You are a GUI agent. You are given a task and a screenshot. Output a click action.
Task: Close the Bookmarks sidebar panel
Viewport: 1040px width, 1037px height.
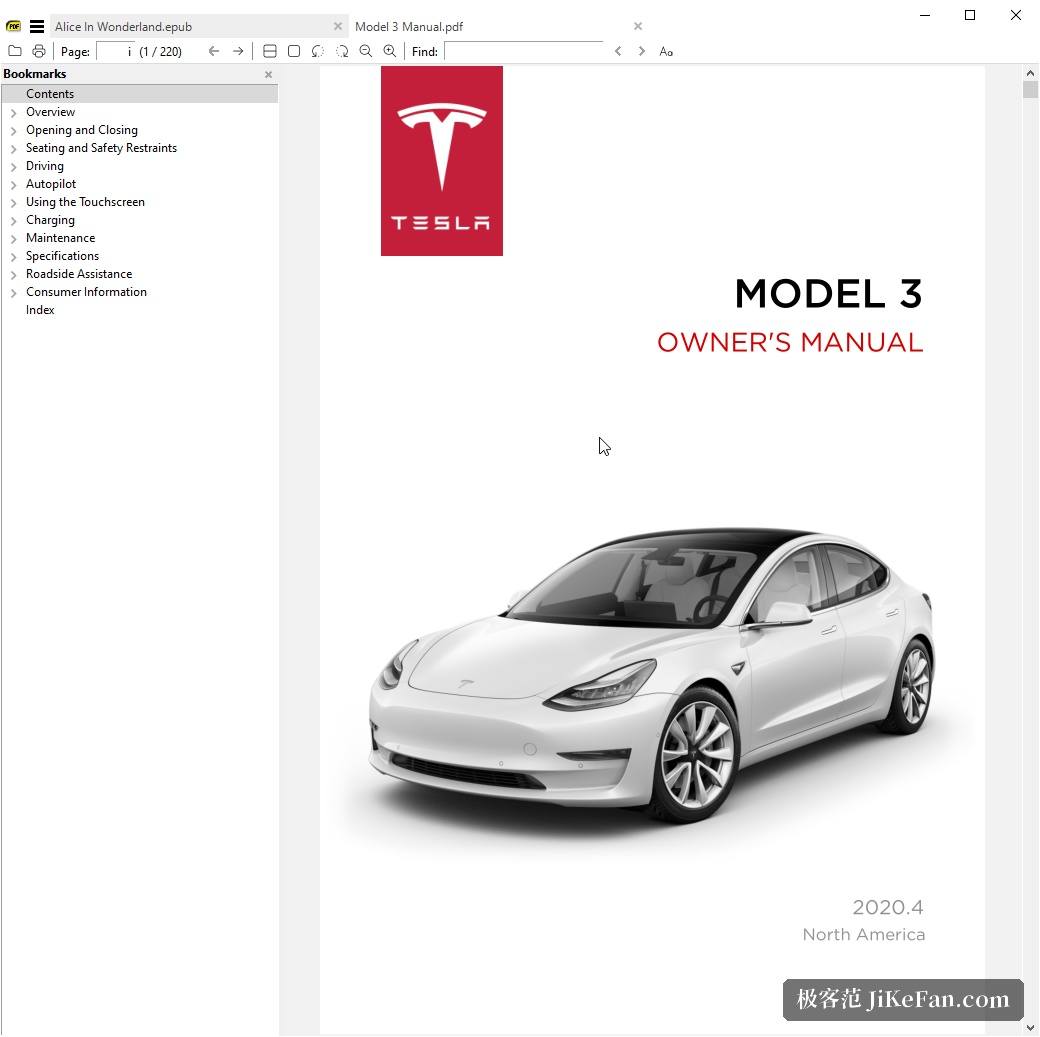click(x=269, y=74)
